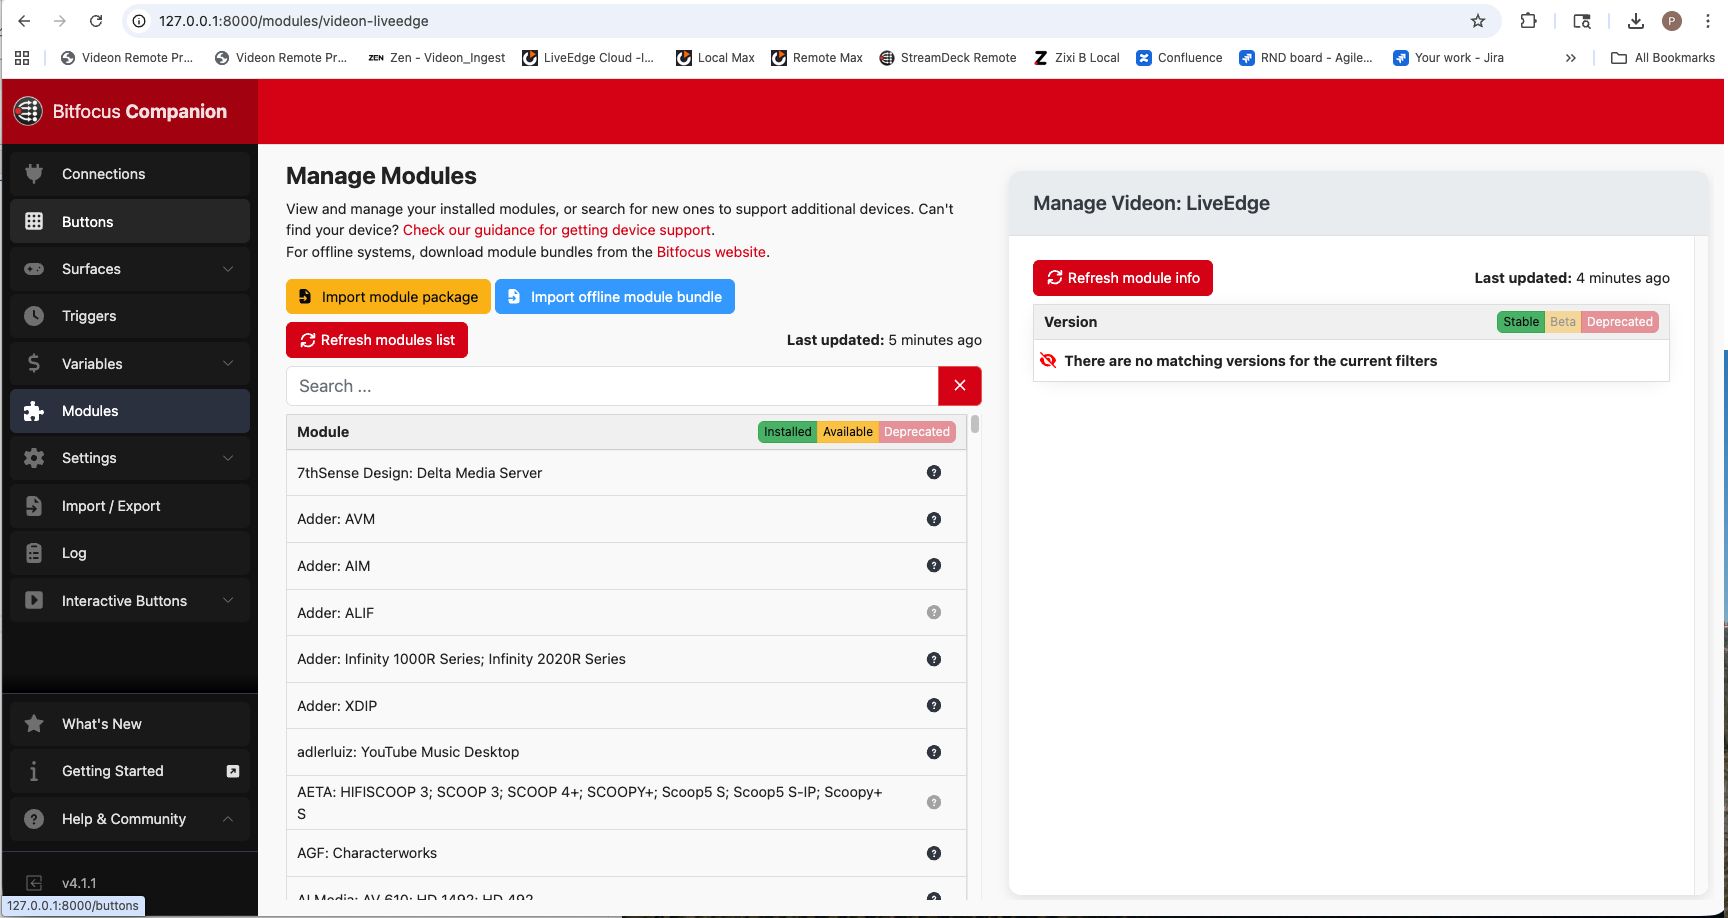Select the Adder: AVM module row

pos(626,519)
